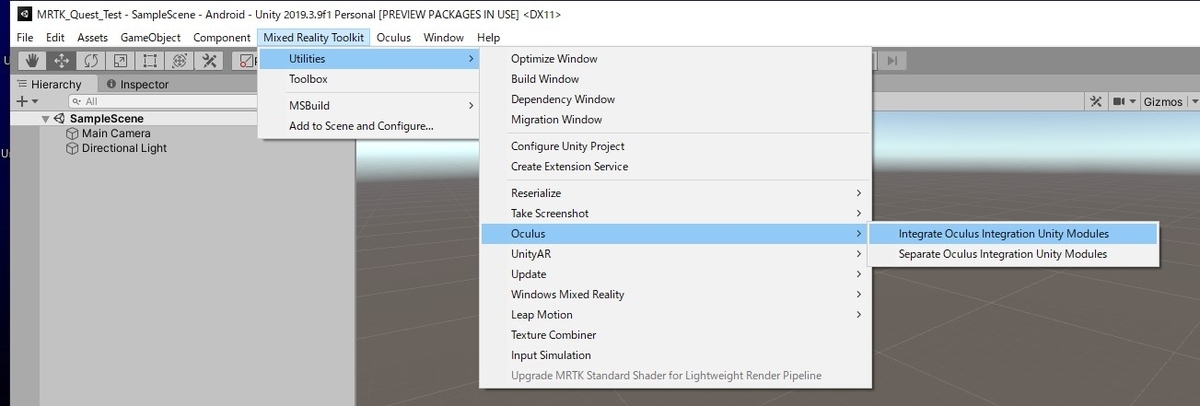The height and width of the screenshot is (406, 1200).
Task: Close the Mixed Reality Toolkit menu
Action: pyautogui.click(x=315, y=37)
